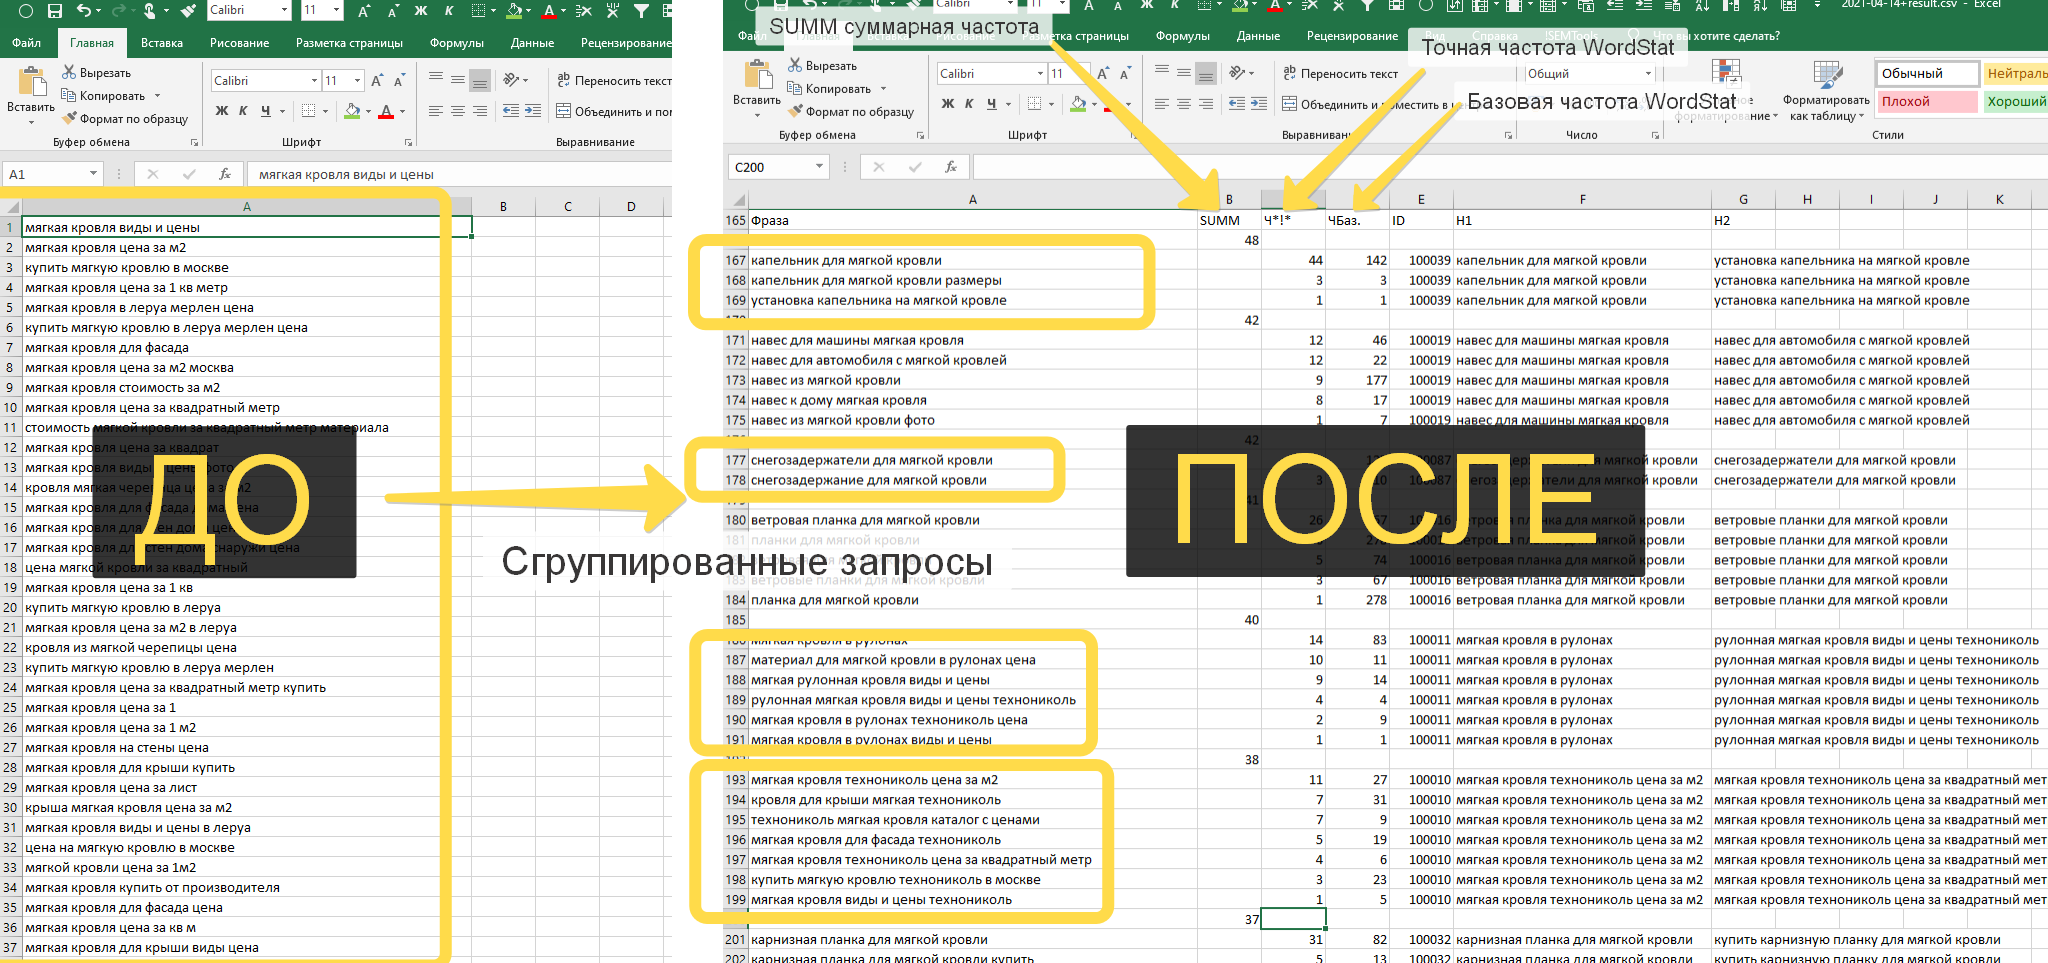This screenshot has height=963, width=2048.
Task: Select cell капельник для мягкой кровли размеры
Action: point(973,280)
